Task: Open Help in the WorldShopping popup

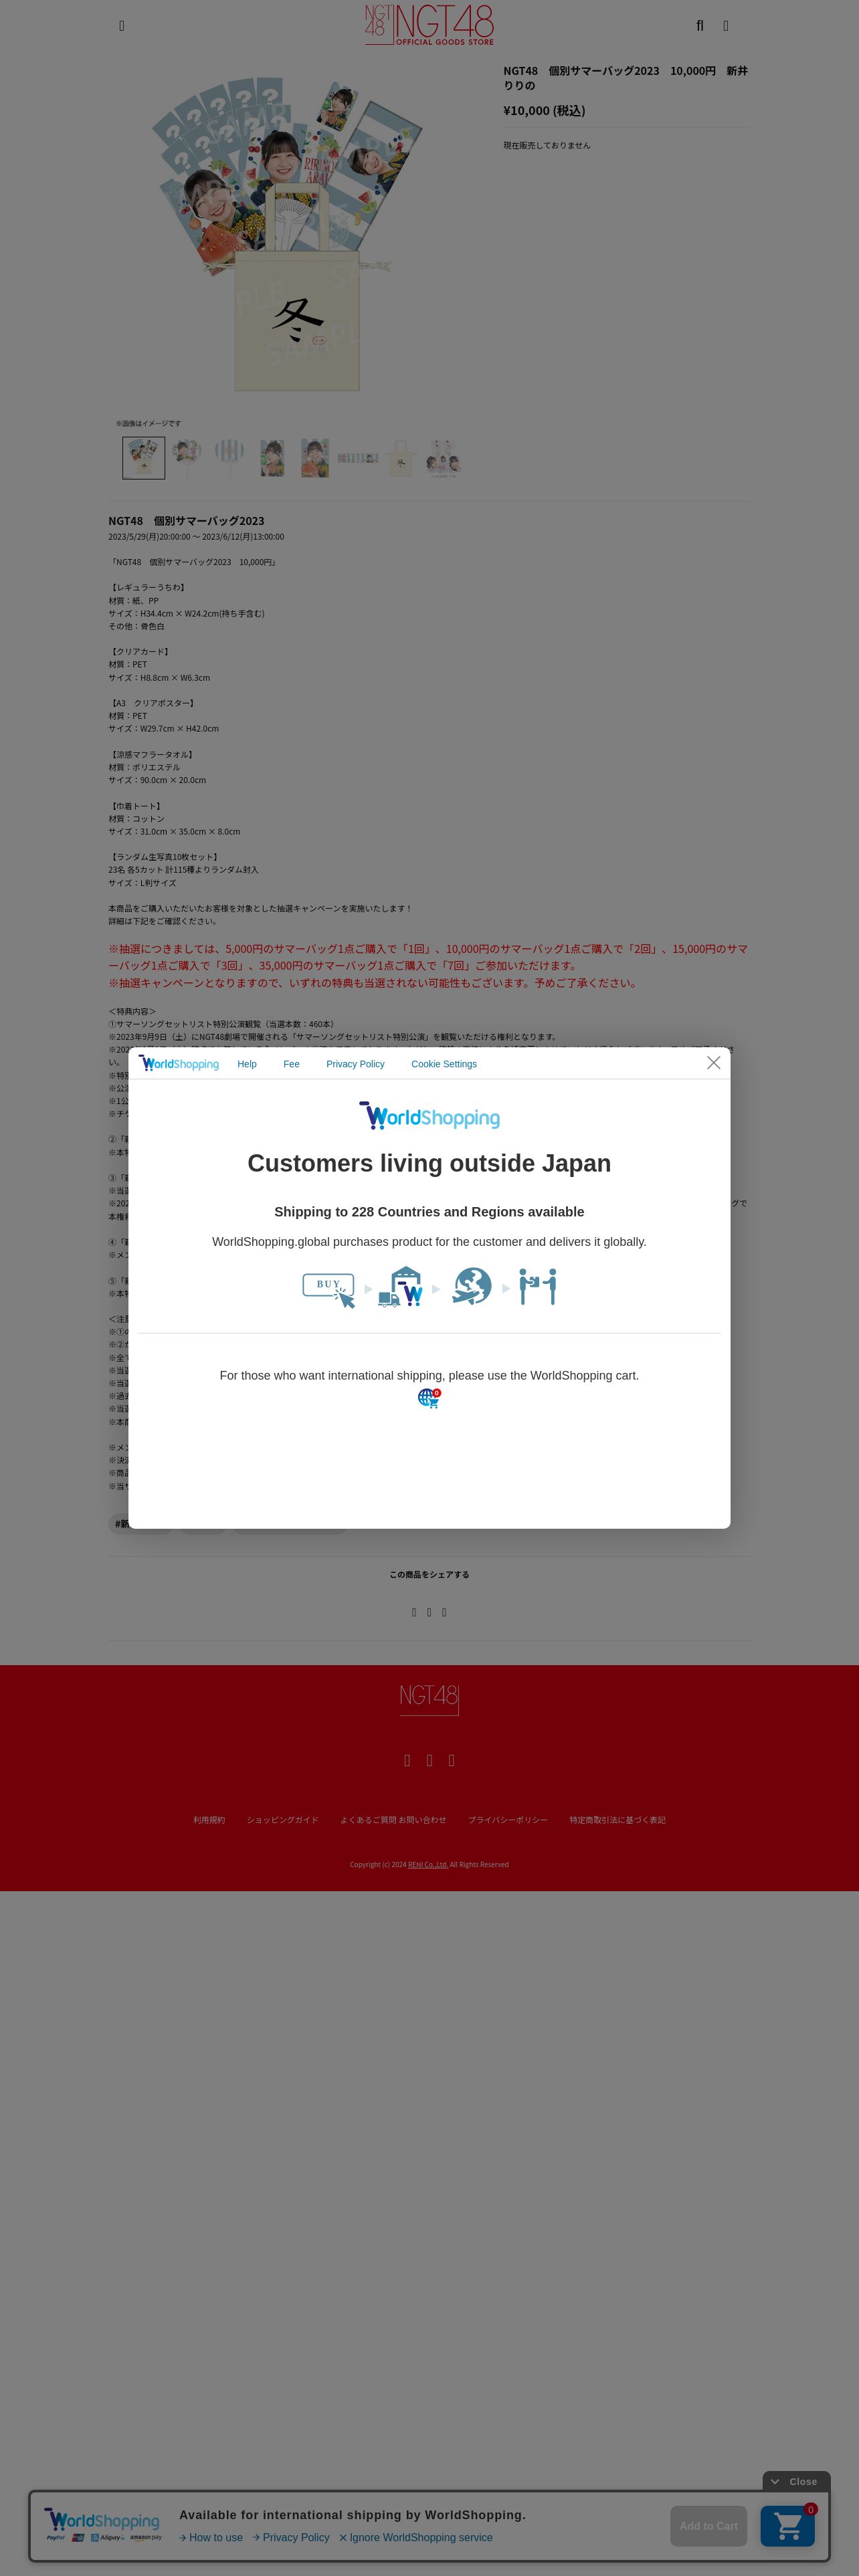Action: [247, 1064]
